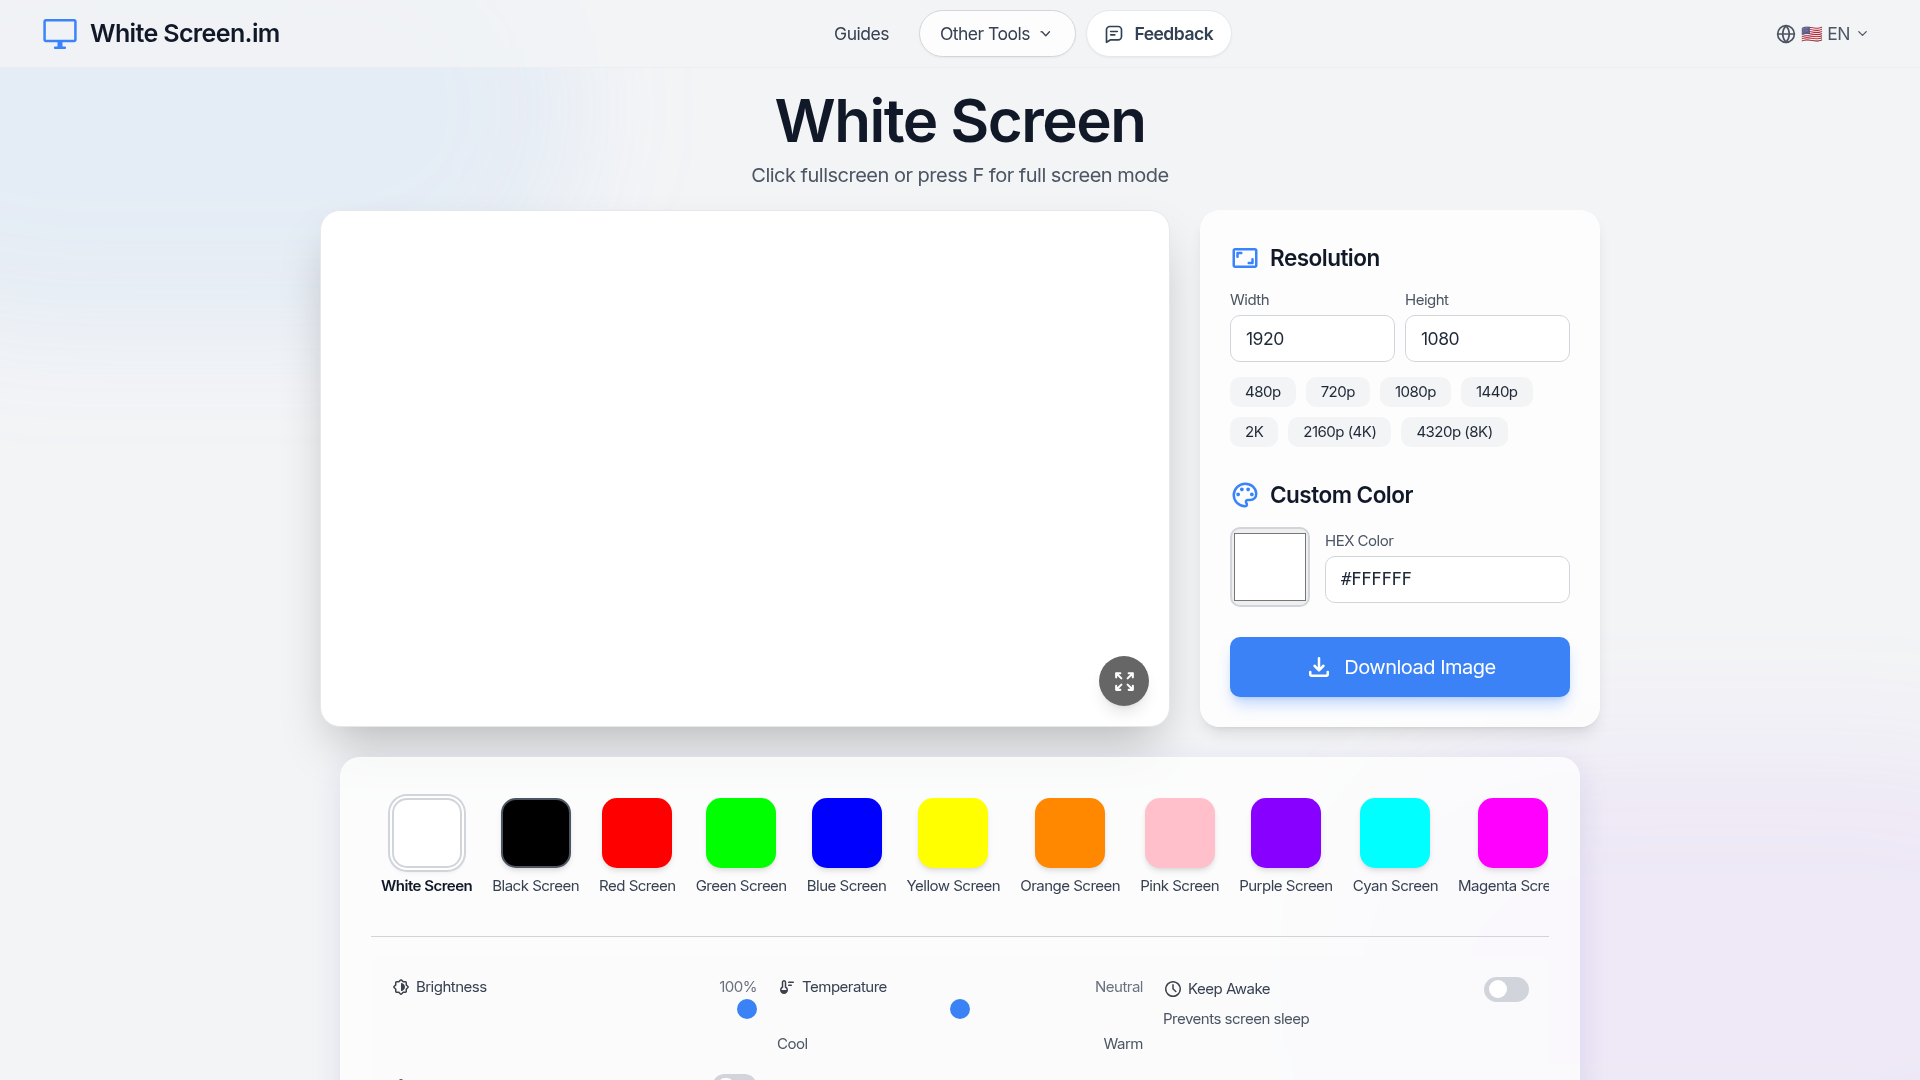This screenshot has width=1920, height=1080.
Task: Select the Green Screen swatch
Action: point(741,833)
